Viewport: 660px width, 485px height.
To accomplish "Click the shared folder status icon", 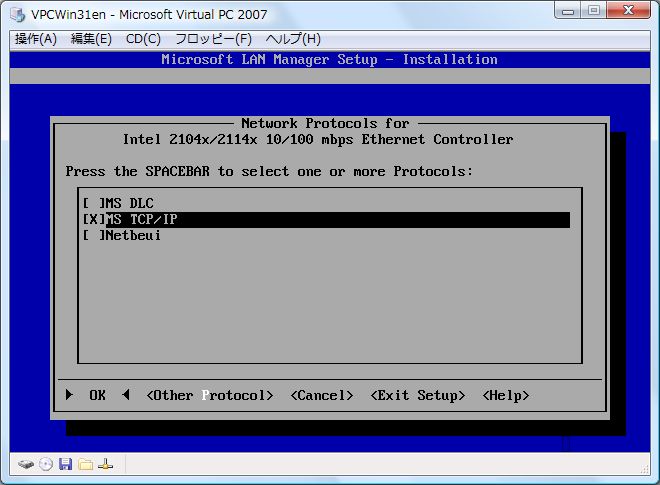I will pos(85,464).
